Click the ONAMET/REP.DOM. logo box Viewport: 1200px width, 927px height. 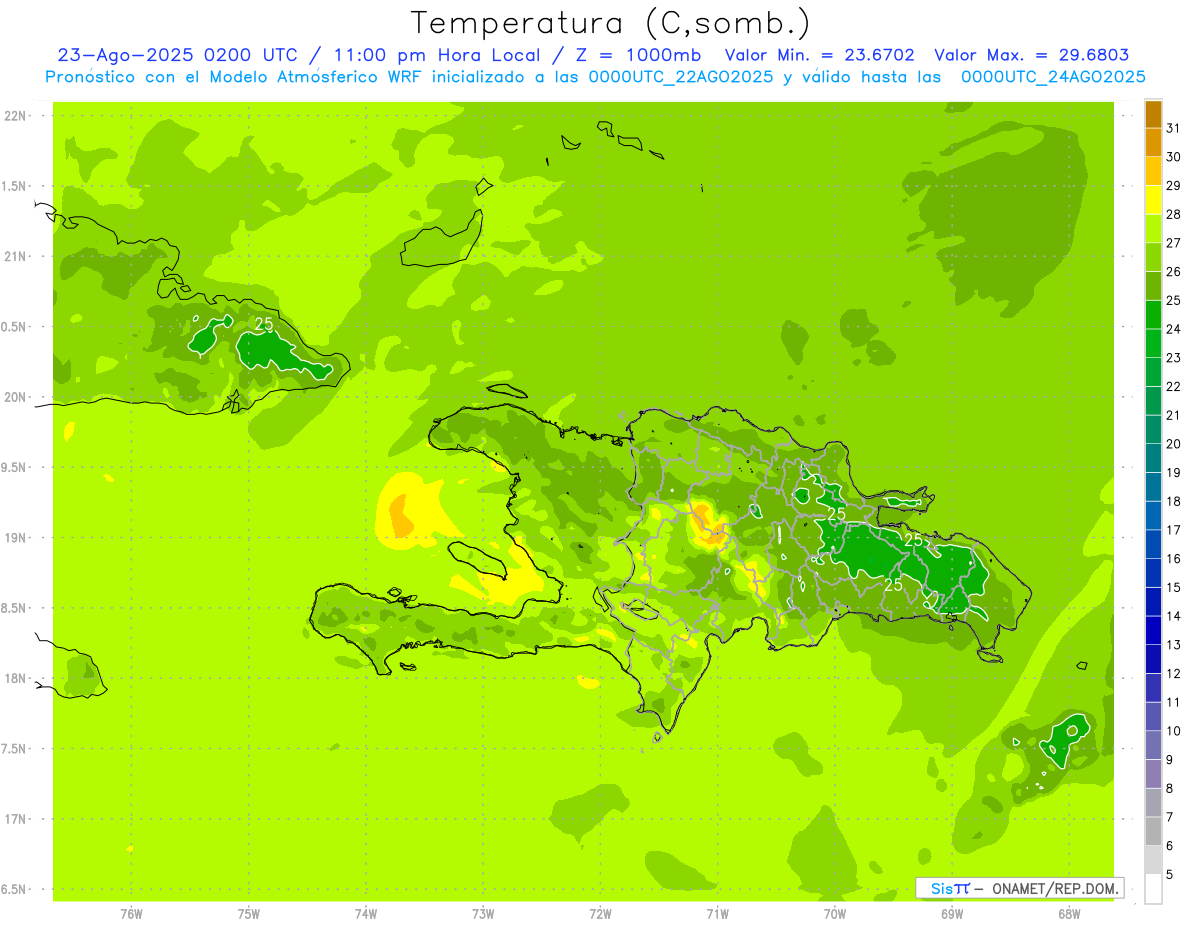(x=1019, y=888)
